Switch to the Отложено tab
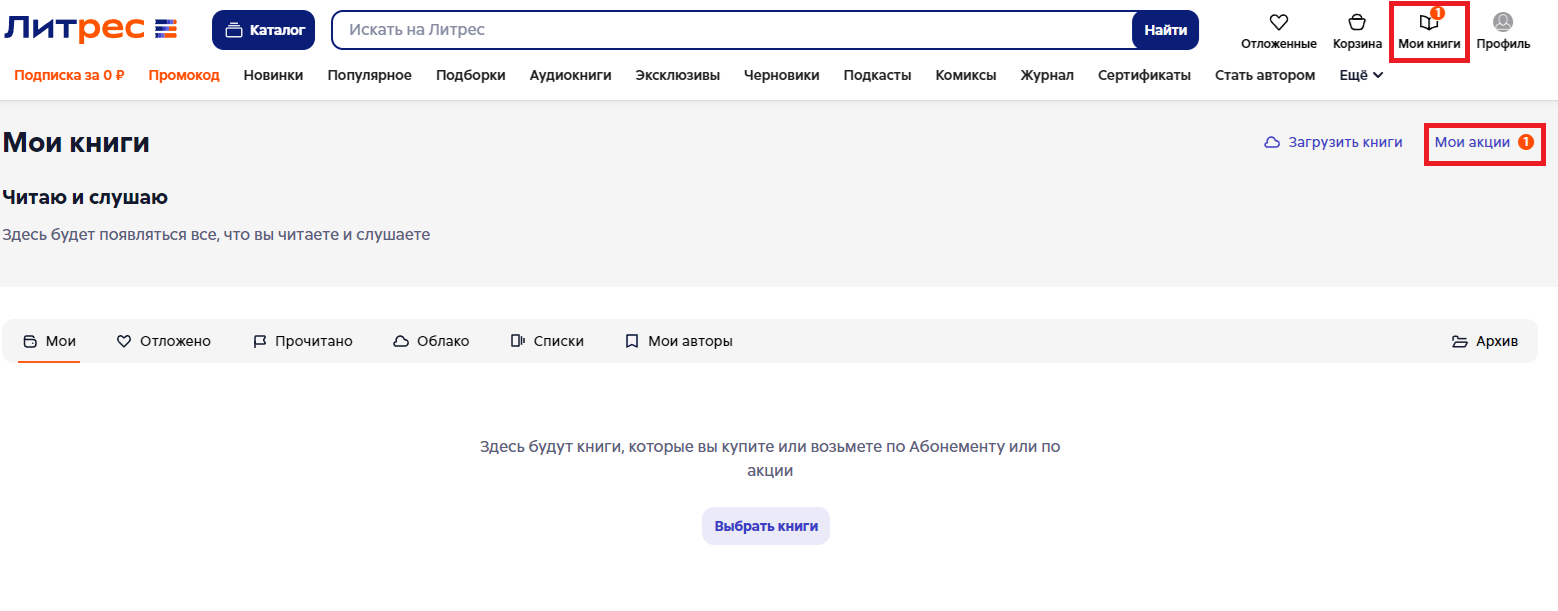This screenshot has height=611, width=1558. [164, 341]
